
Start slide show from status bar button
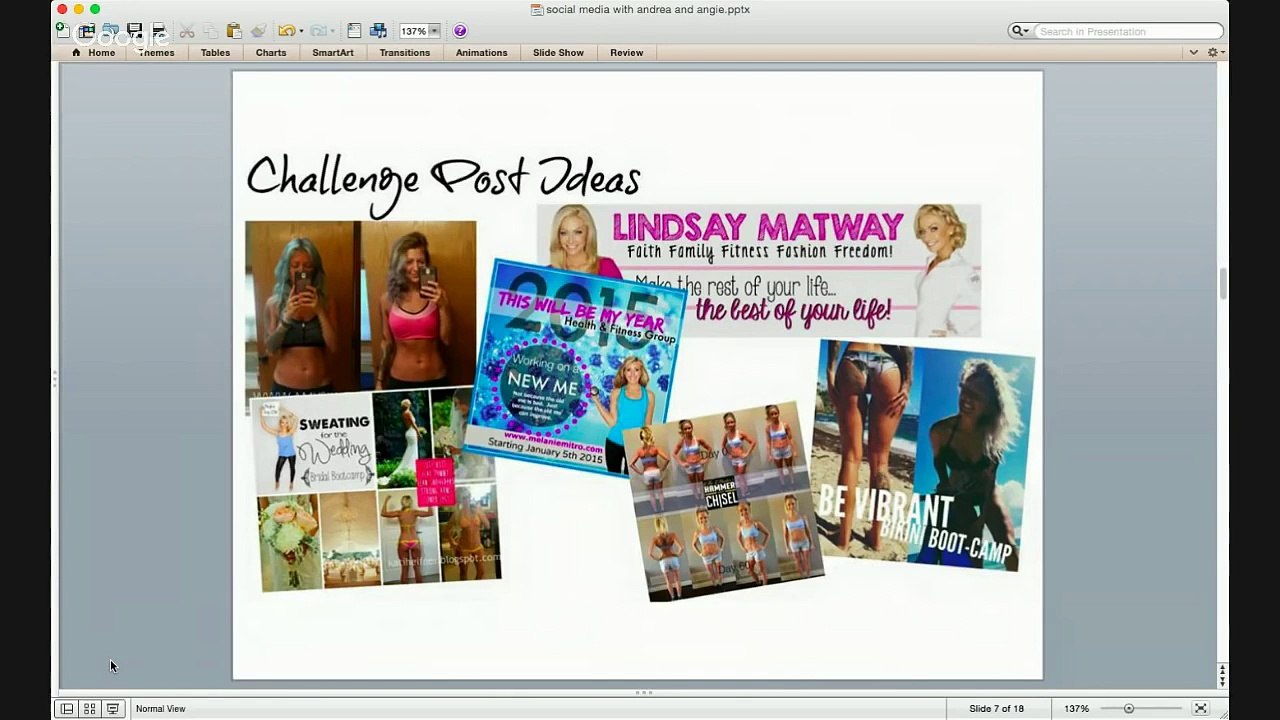112,709
